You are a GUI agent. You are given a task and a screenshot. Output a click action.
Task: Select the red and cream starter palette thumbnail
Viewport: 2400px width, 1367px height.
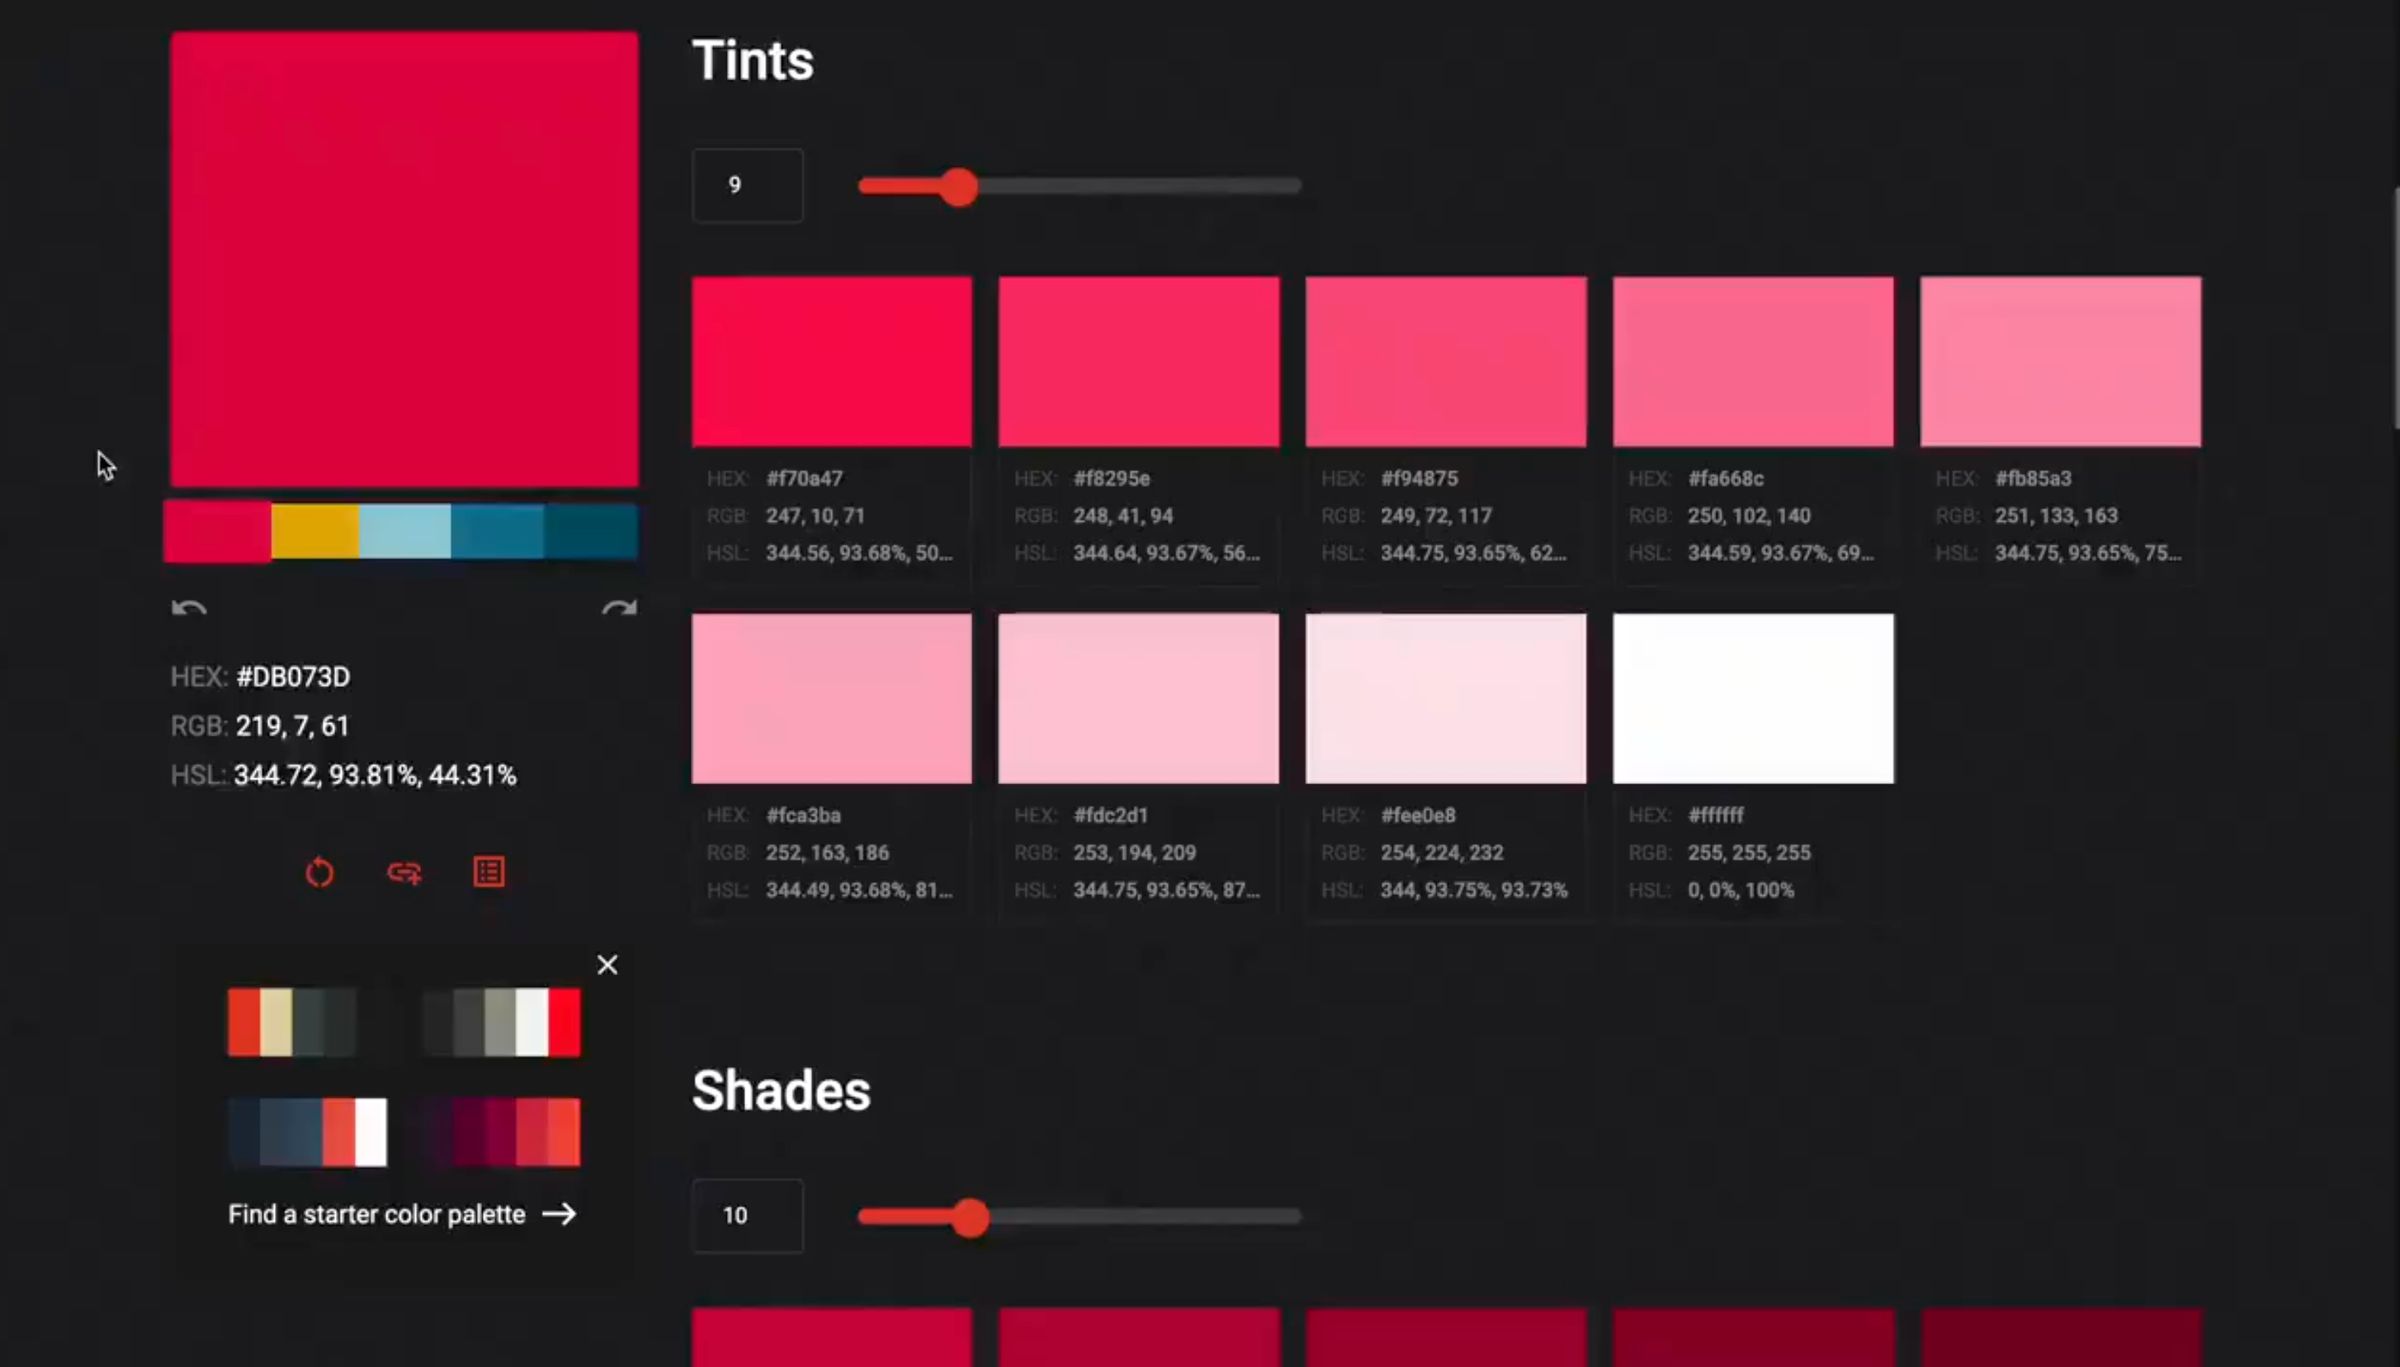point(291,1022)
